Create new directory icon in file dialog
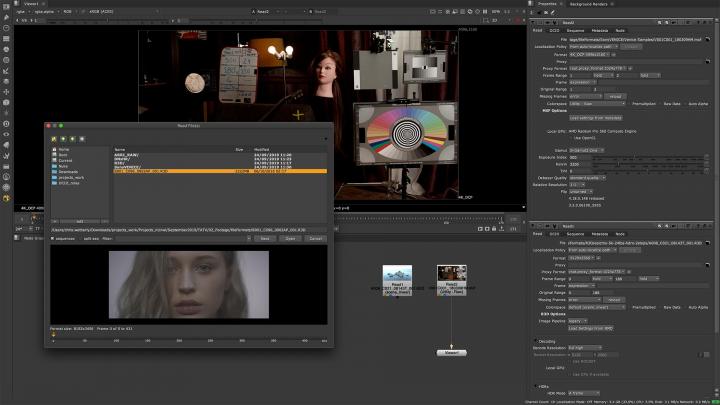 coord(82,139)
